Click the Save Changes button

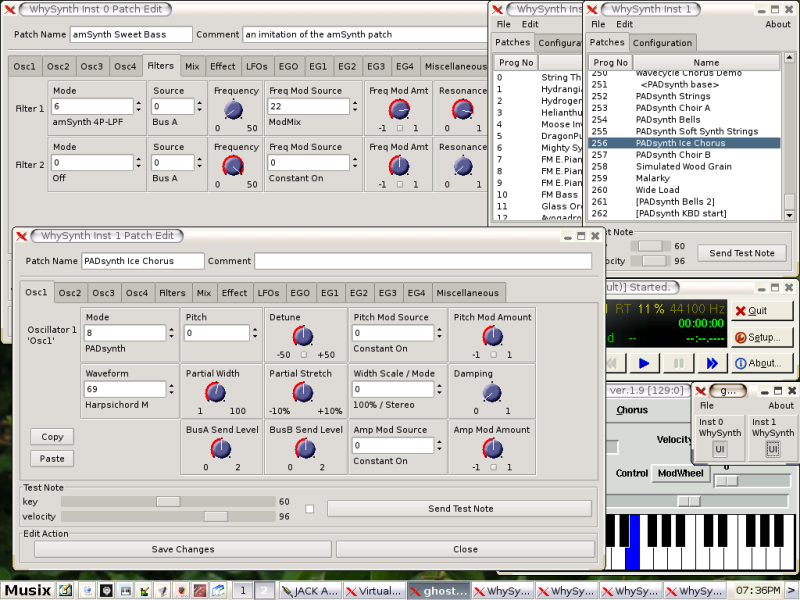182,549
